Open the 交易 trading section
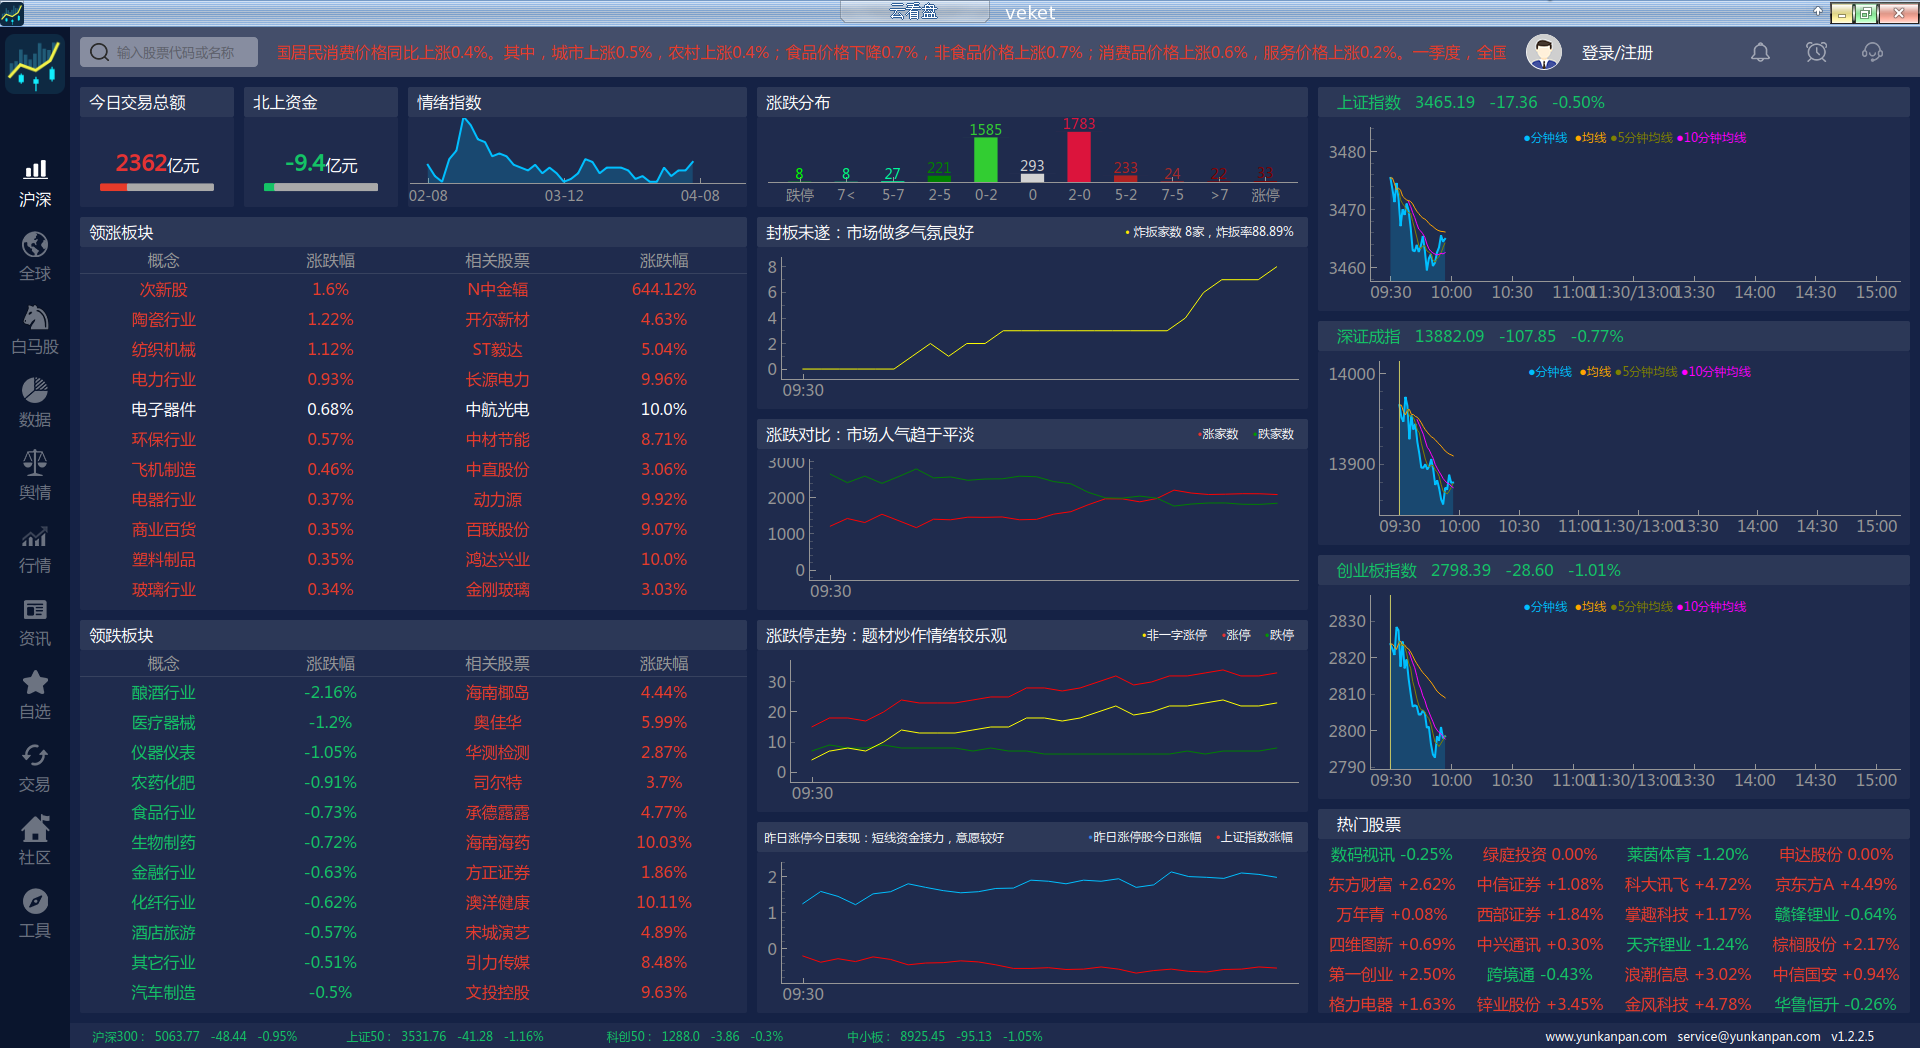1920x1048 pixels. (x=35, y=768)
